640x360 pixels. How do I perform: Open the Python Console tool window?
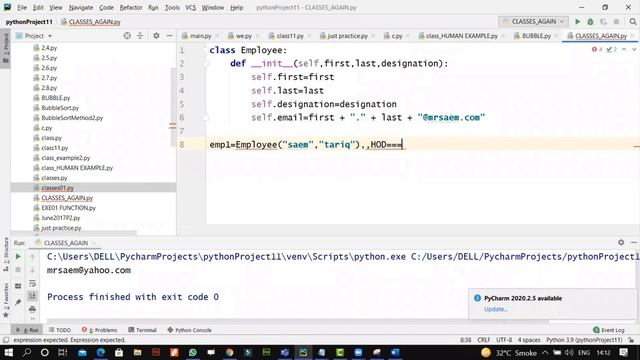[x=189, y=330]
